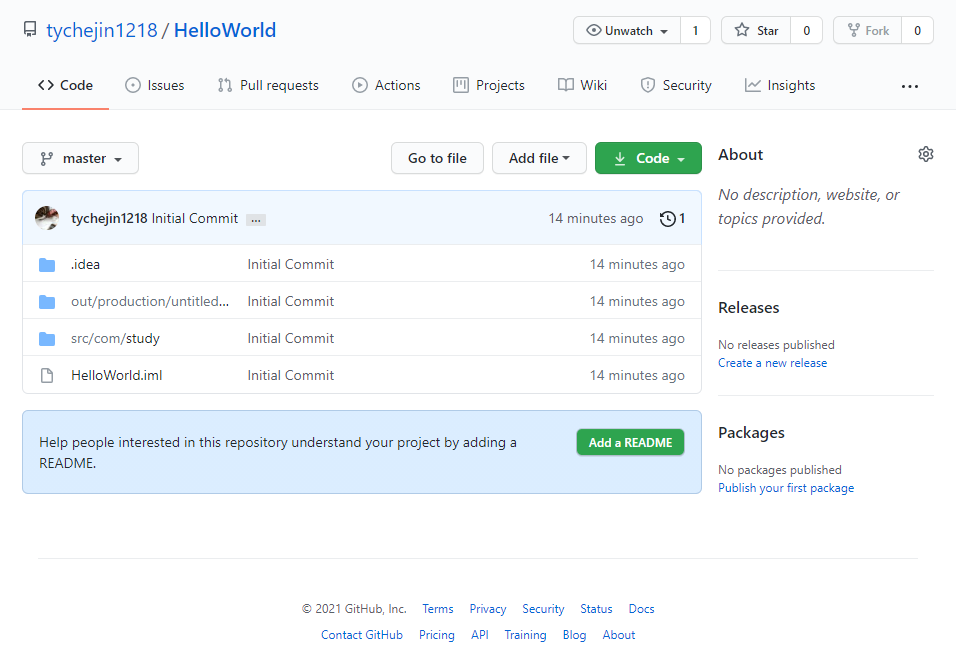956x649 pixels.
Task: Open the out/production/untitled... folder
Action: pyautogui.click(x=150, y=301)
